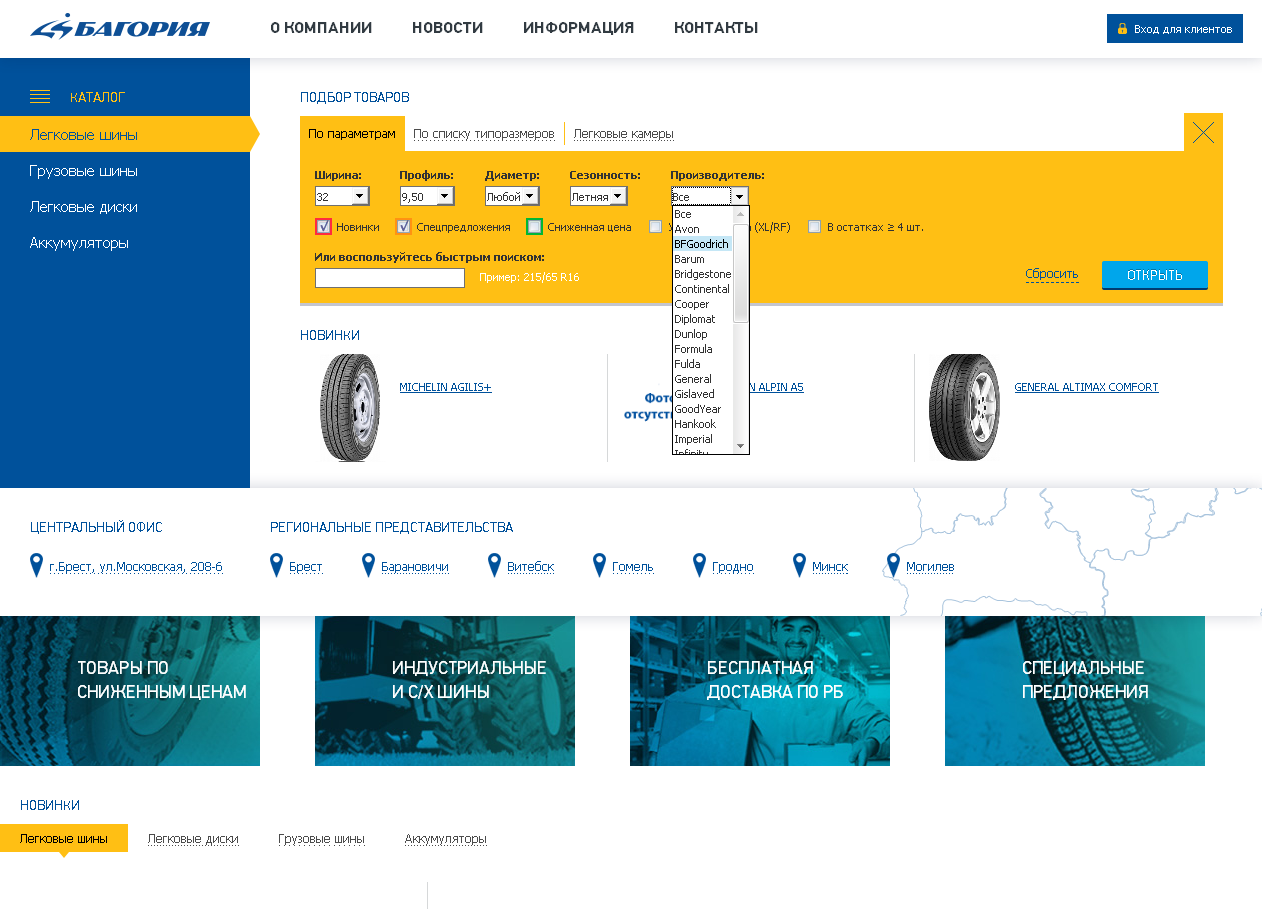Image resolution: width=1262 pixels, height=909 pixels.
Task: Select GoodYear in manufacturer list
Action: [702, 409]
